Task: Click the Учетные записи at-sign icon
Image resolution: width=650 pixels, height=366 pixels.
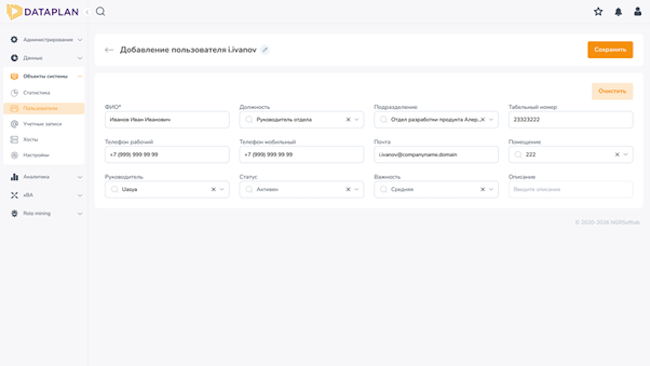Action: (x=14, y=124)
